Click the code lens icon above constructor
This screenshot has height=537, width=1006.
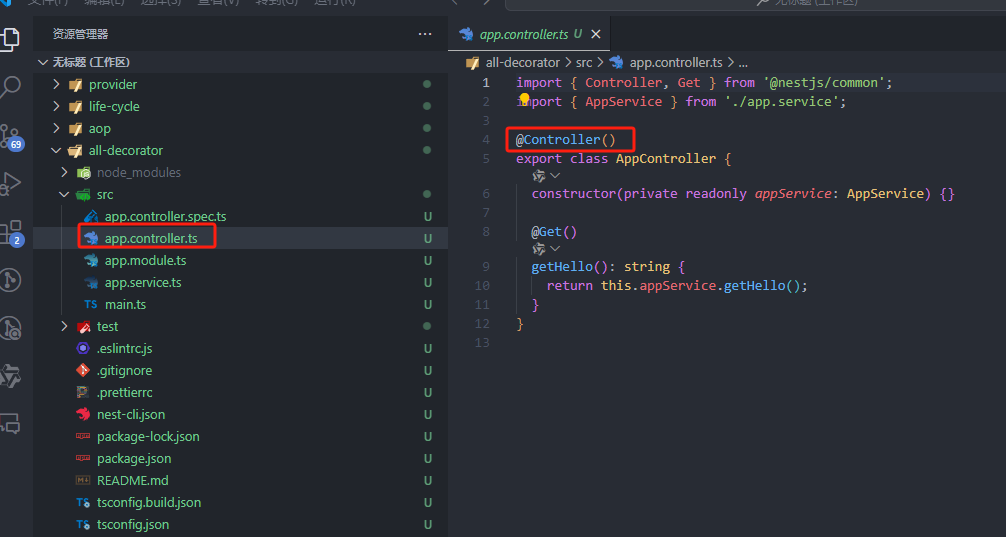tap(539, 176)
